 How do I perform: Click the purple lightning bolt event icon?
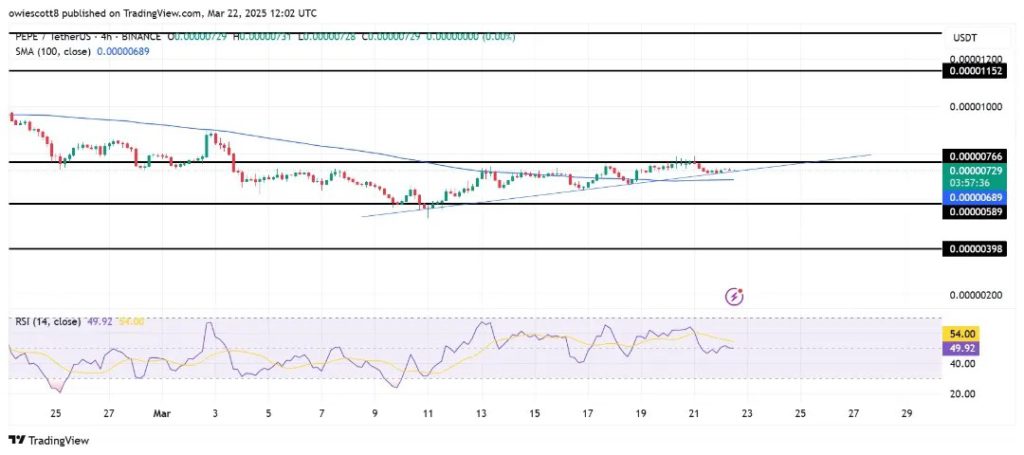point(735,296)
